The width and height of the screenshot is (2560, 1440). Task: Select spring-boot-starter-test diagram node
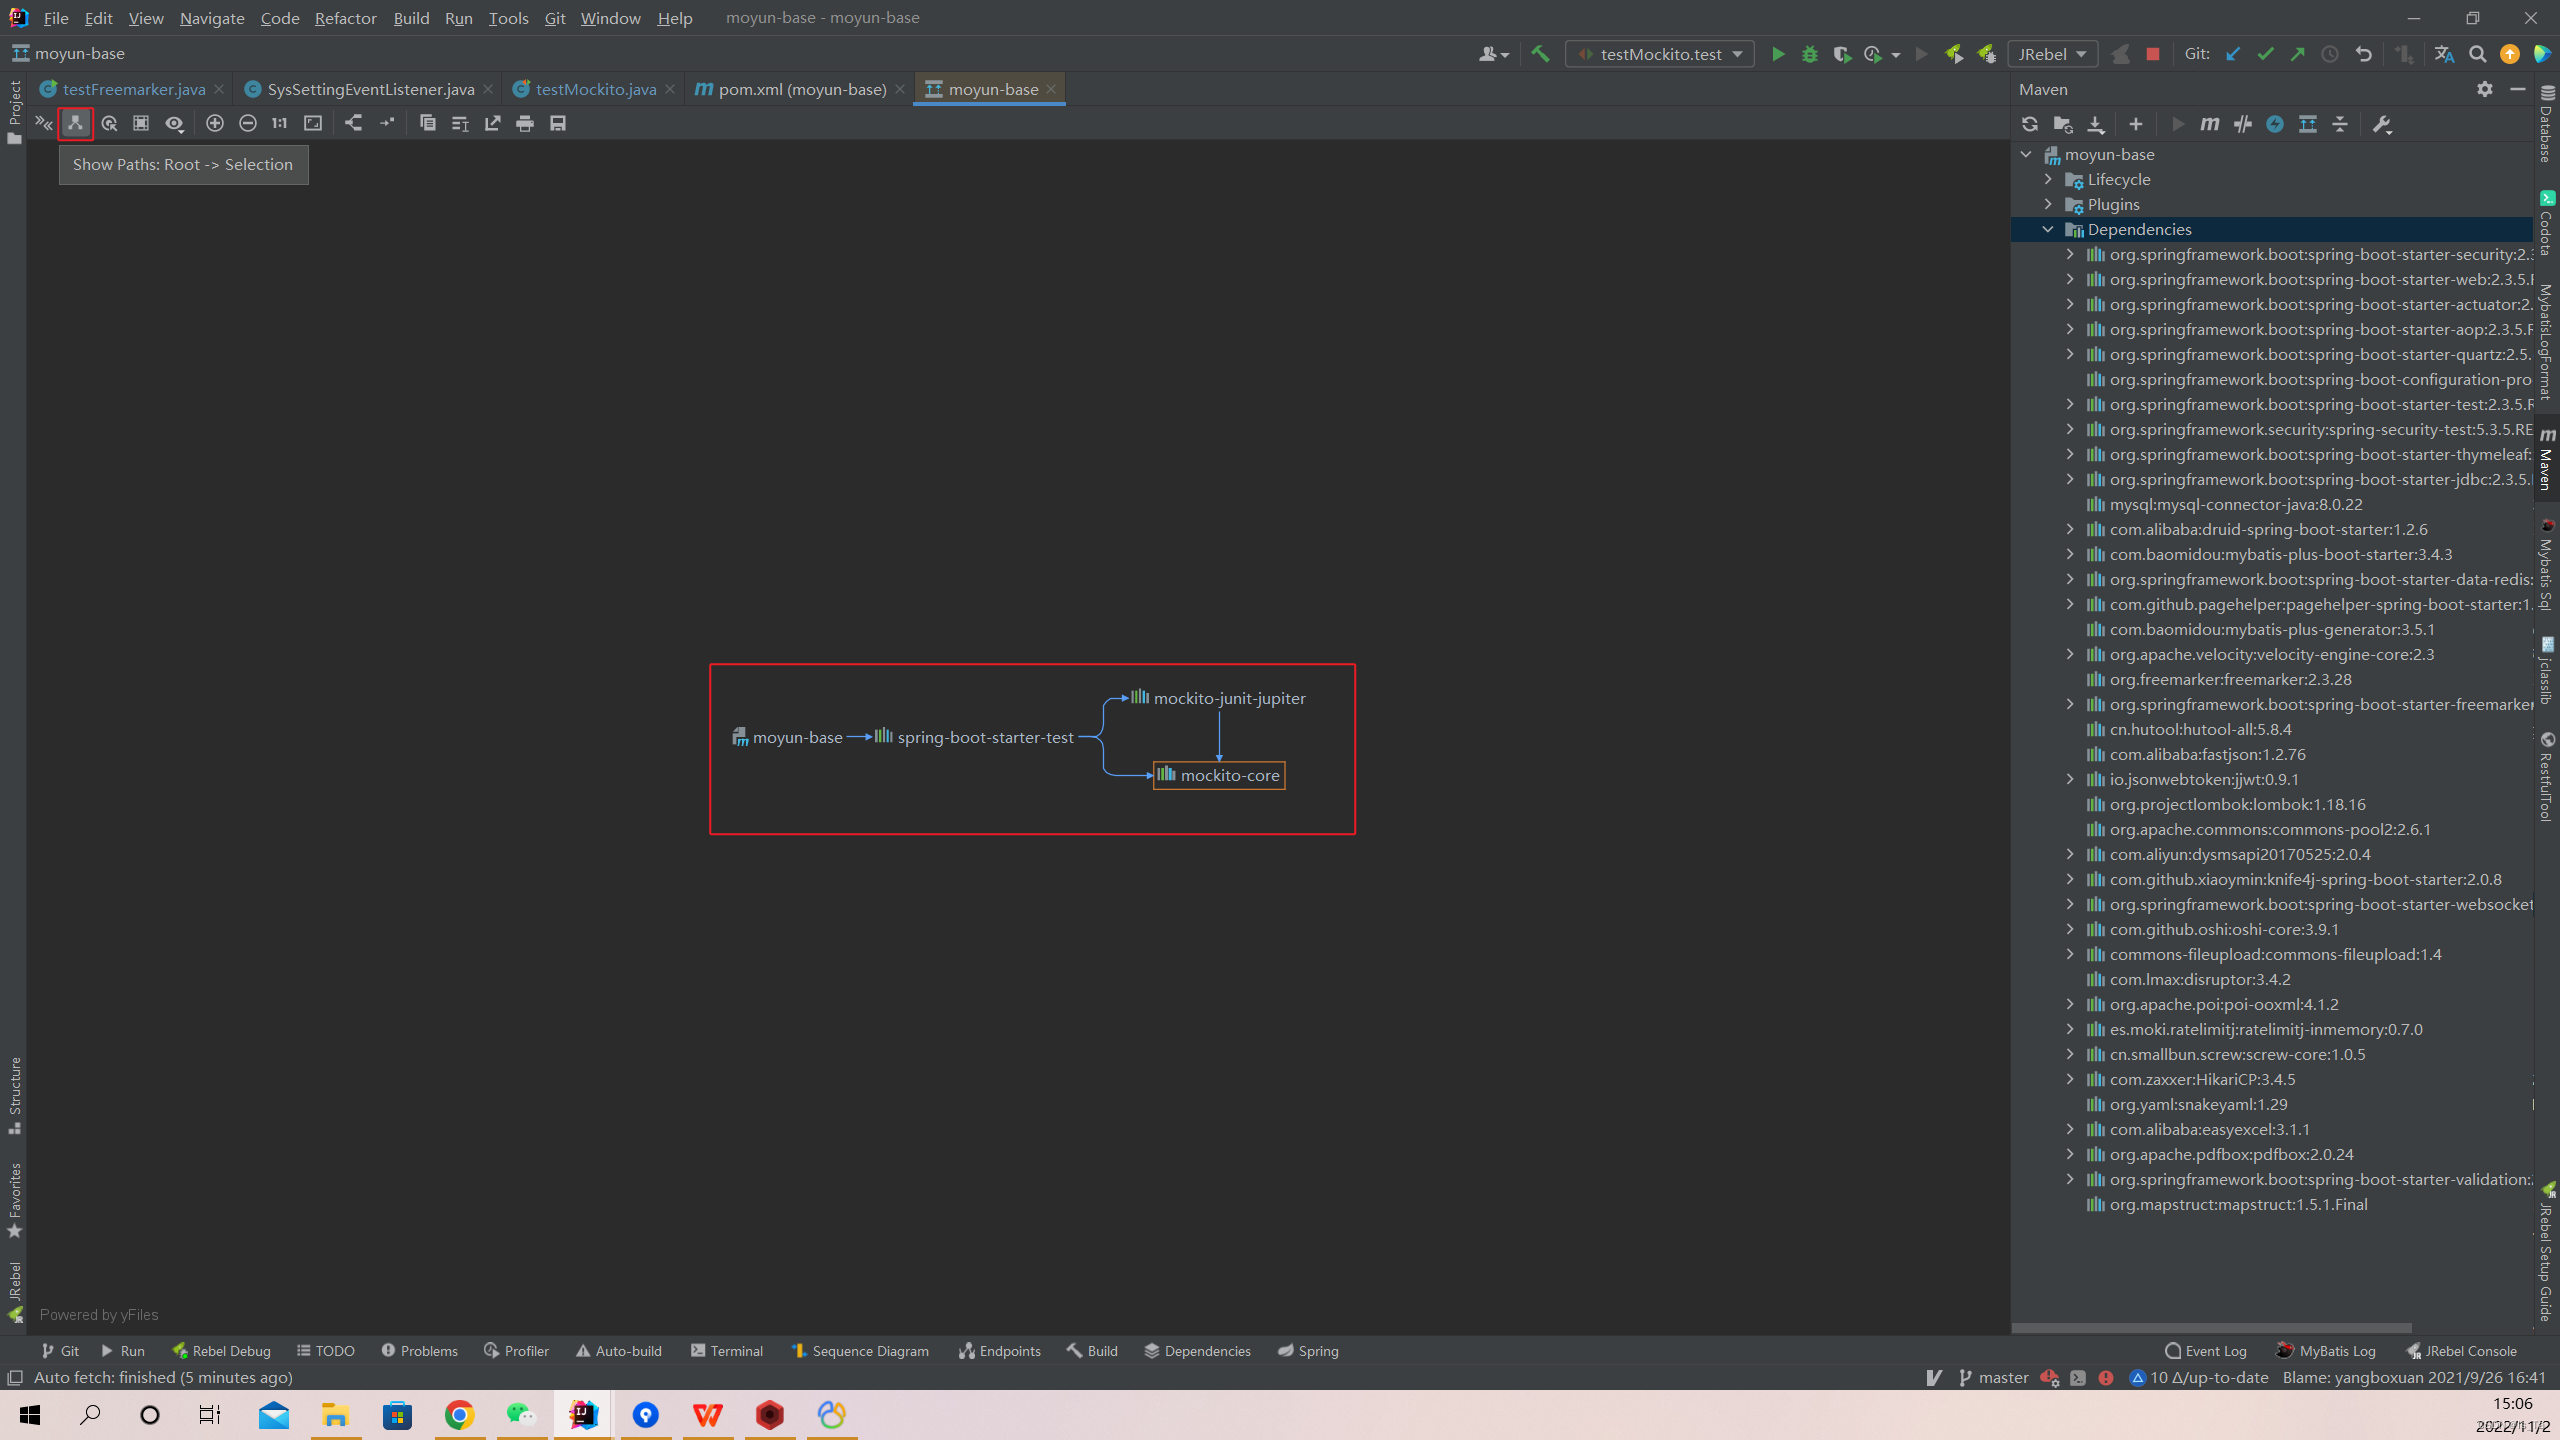tap(975, 737)
